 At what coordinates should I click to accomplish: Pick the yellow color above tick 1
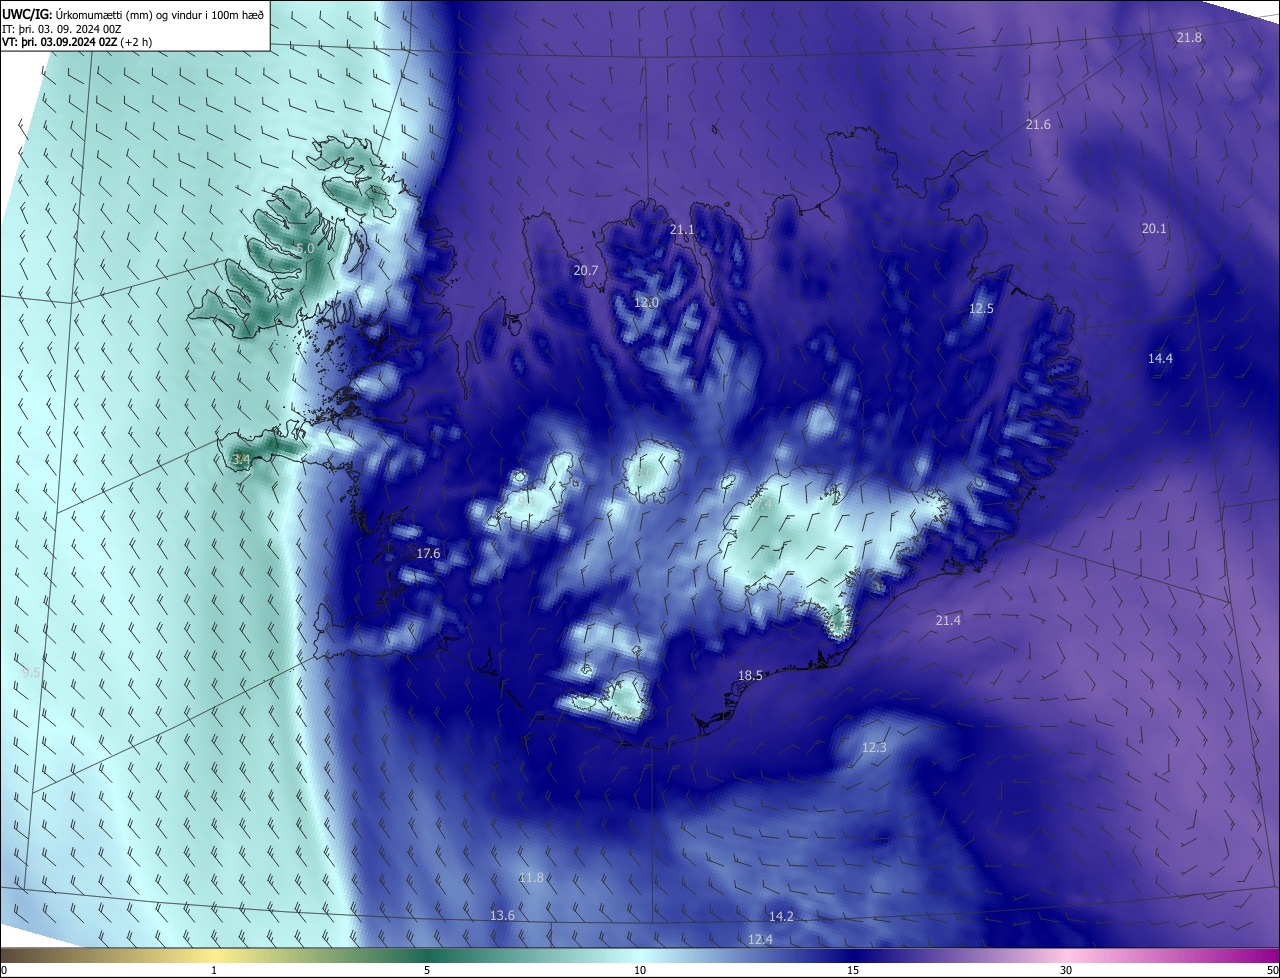pyautogui.click(x=214, y=955)
